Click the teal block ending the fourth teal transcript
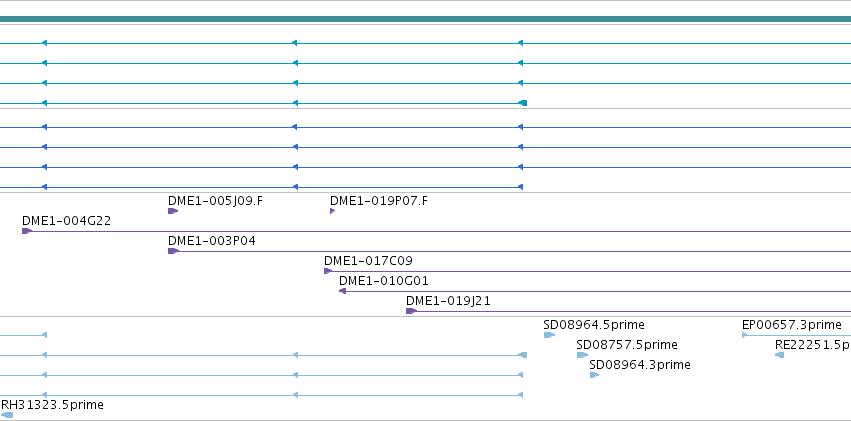Screen dimensions: 851x421 (523, 103)
